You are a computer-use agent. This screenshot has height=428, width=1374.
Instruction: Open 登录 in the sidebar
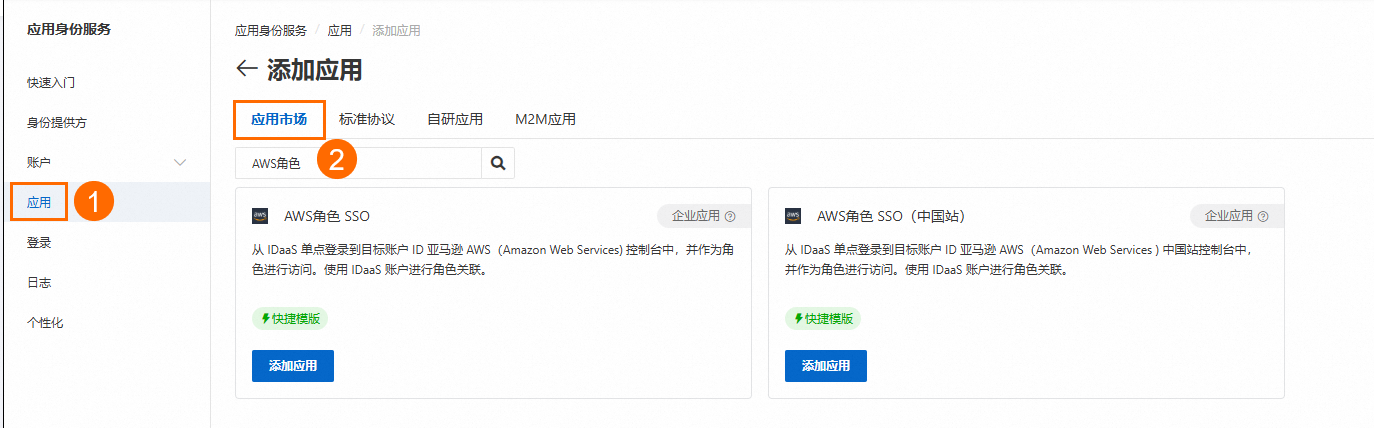39,242
